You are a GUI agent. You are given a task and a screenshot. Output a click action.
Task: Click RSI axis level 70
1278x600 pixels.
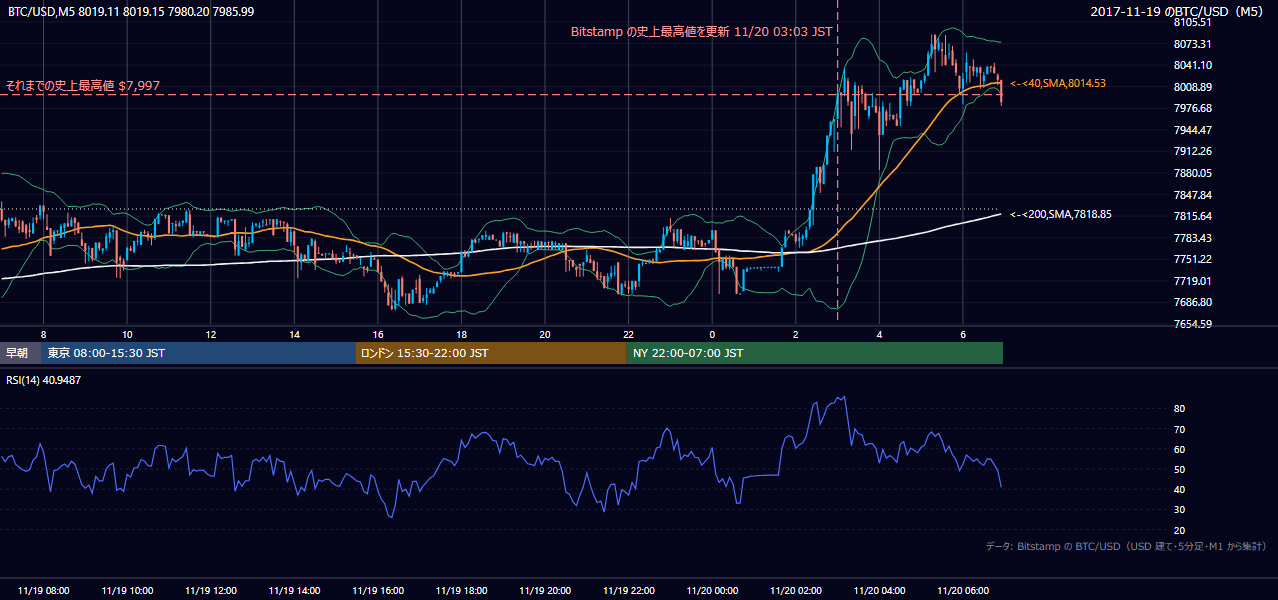coord(1179,429)
